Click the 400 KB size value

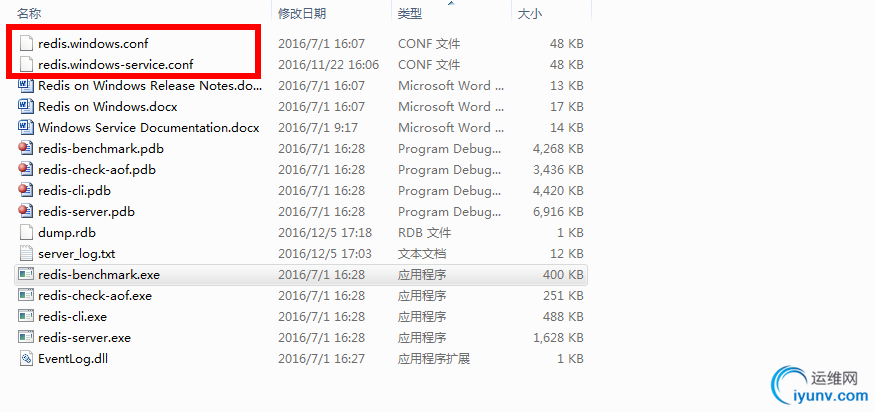(x=563, y=275)
